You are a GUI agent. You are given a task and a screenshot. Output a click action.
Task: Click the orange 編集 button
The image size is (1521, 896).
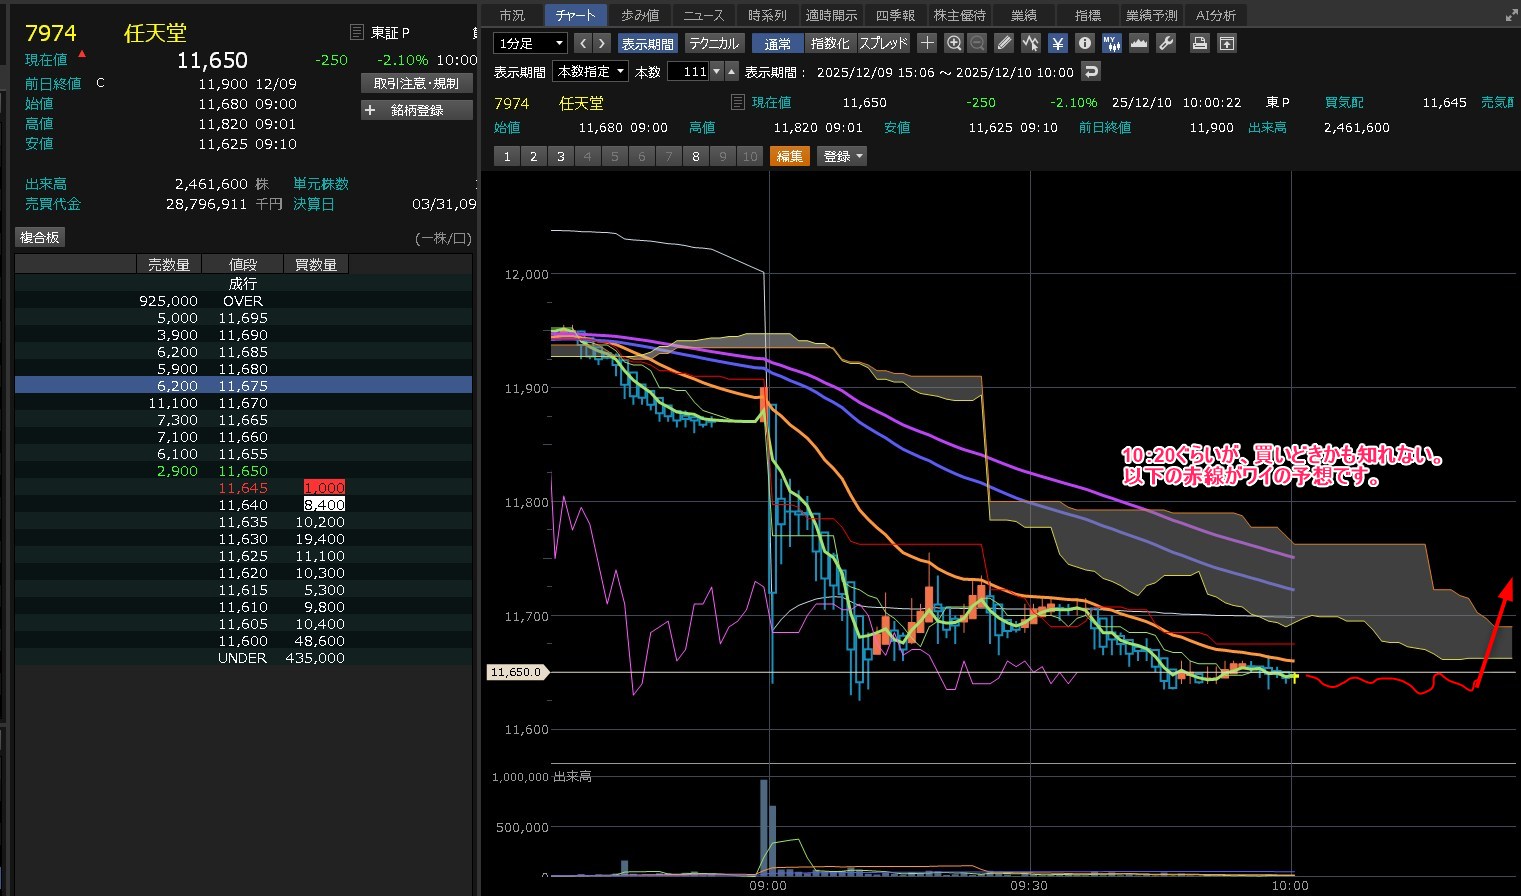(789, 156)
